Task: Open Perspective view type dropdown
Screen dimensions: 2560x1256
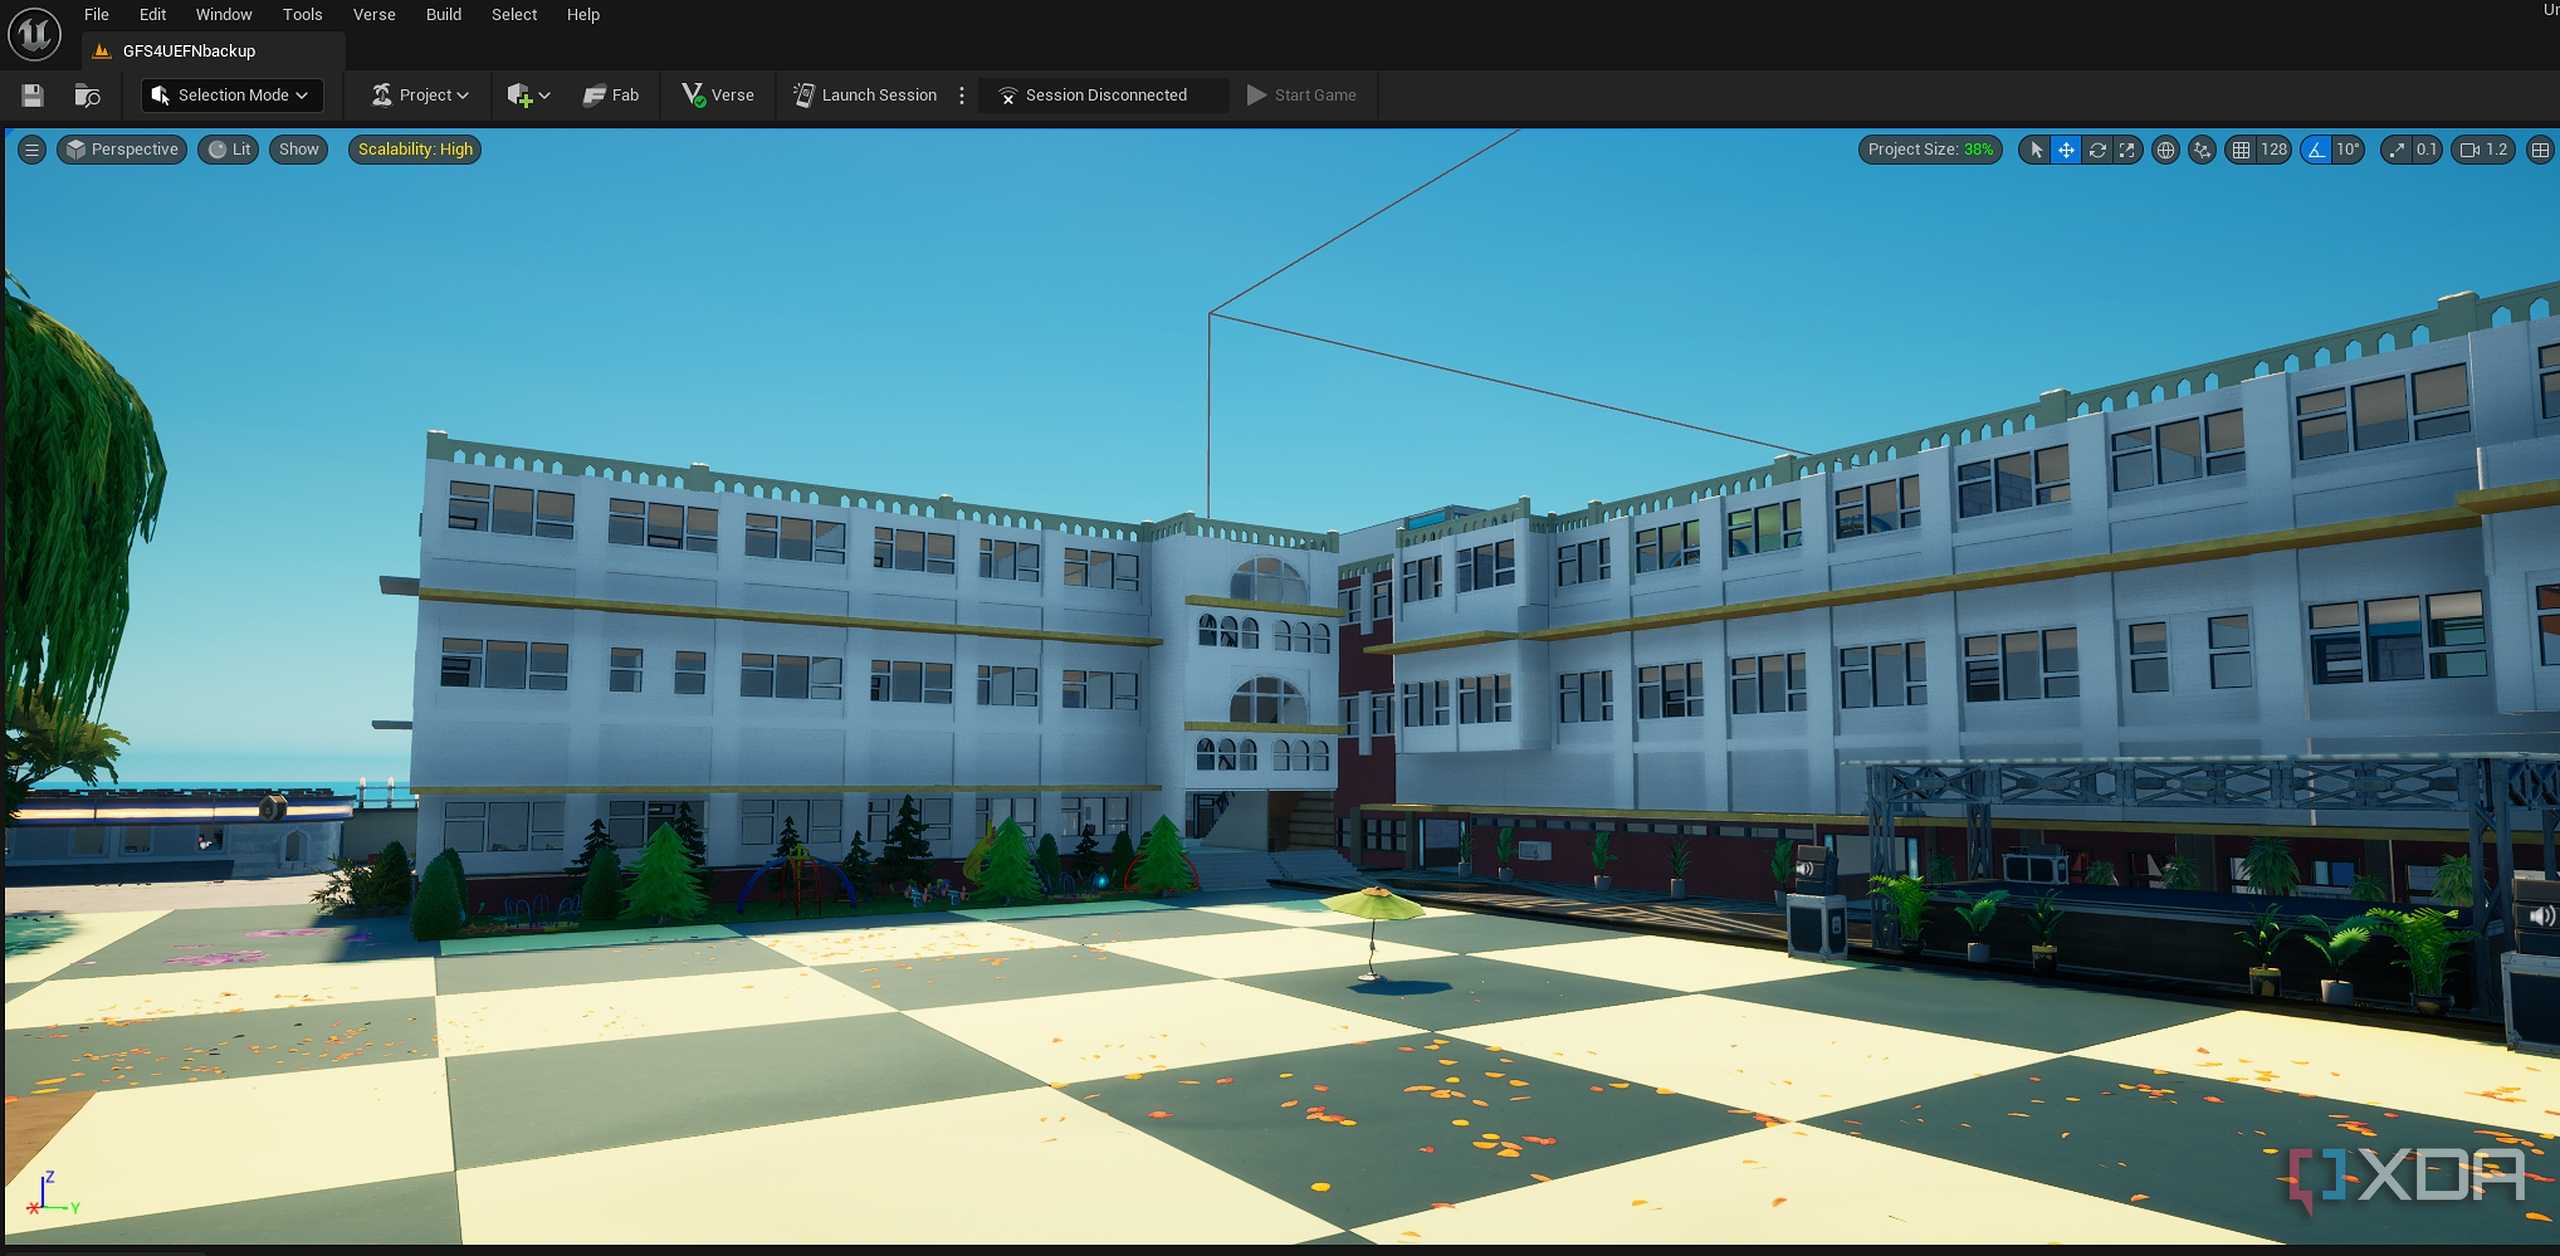Action: coord(122,150)
